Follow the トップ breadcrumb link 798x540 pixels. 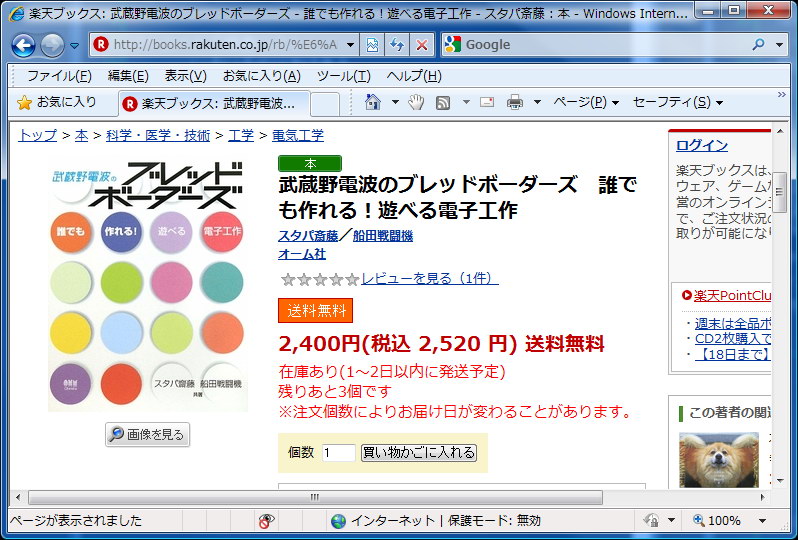(x=38, y=135)
